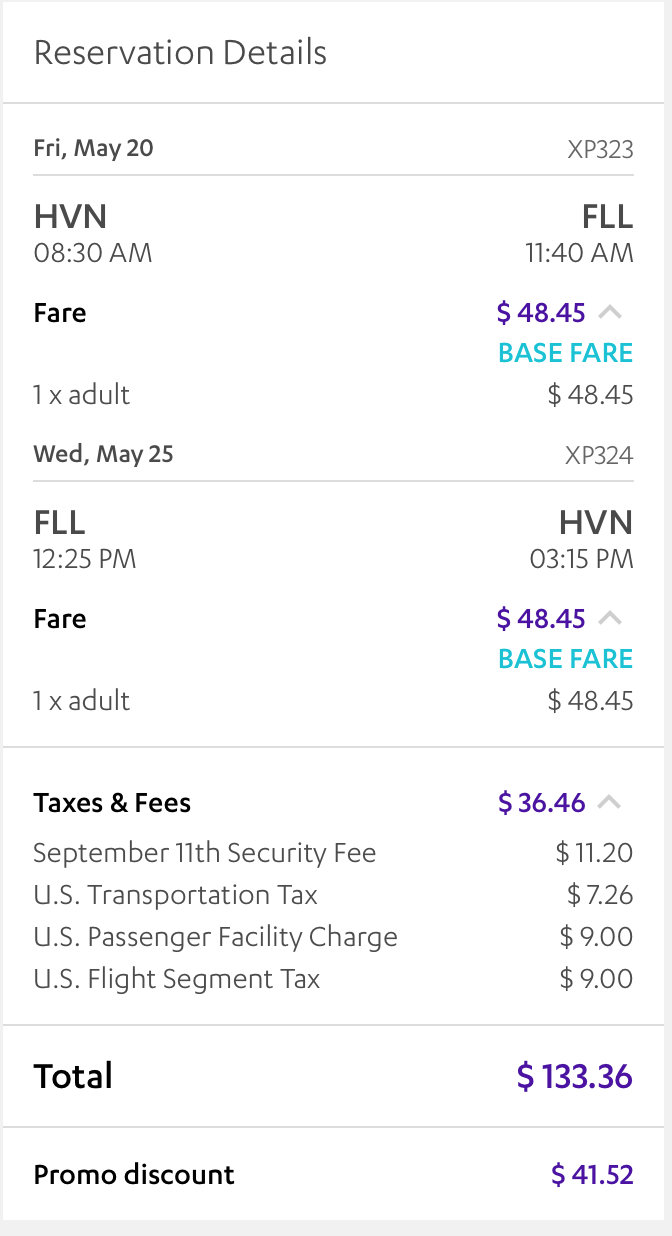The height and width of the screenshot is (1236, 672).
Task: Collapse the outbound fare breakdown chevron
Action: point(611,313)
